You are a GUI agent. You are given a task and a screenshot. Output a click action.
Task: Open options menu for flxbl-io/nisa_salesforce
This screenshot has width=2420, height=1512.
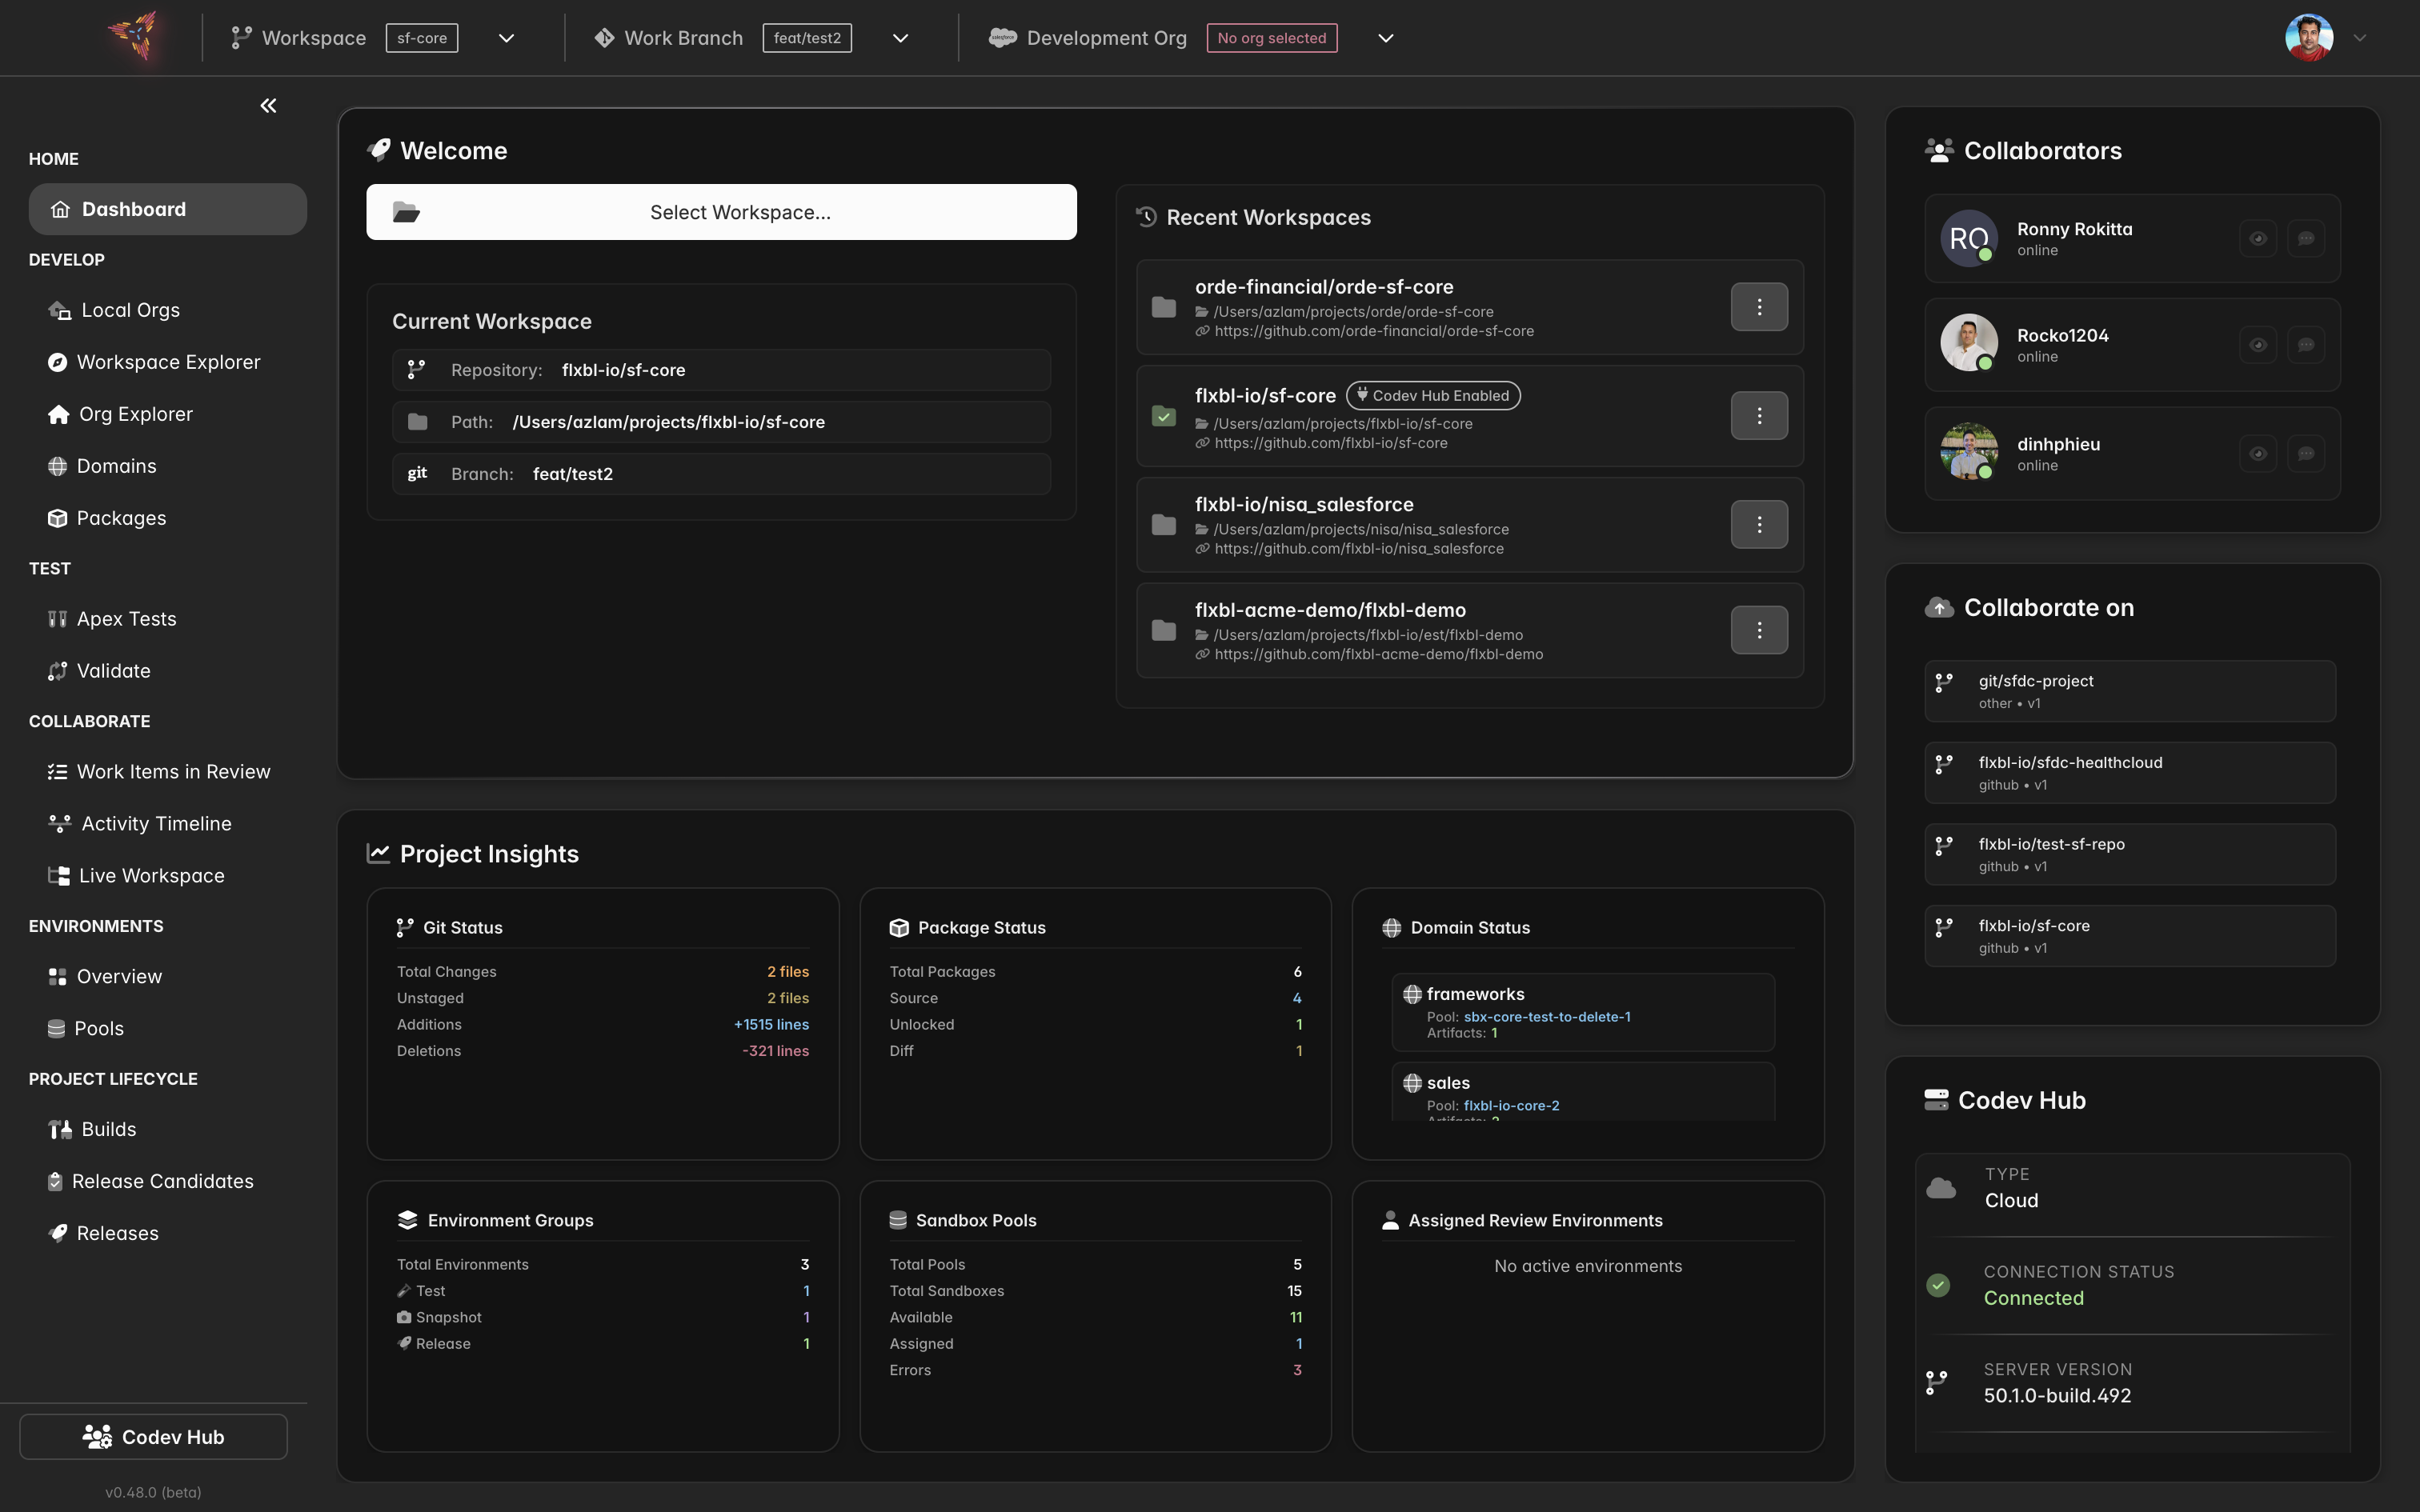1759,524
